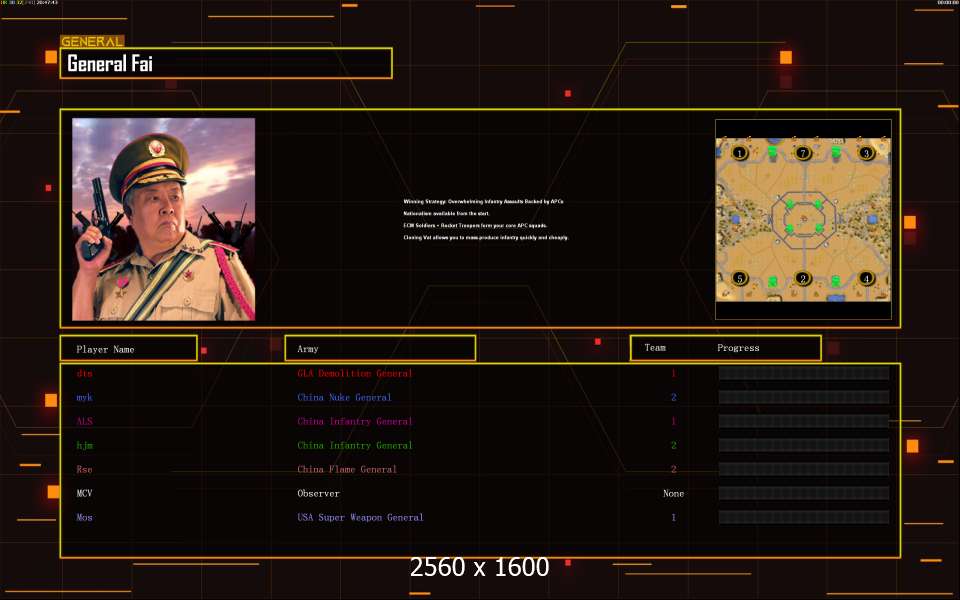
Task: Select the "Team" column header
Action: point(654,348)
